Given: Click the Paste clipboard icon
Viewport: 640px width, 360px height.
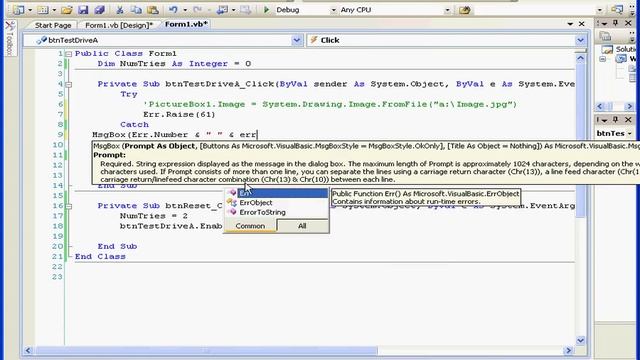Looking at the screenshot, I should click(x=153, y=9).
